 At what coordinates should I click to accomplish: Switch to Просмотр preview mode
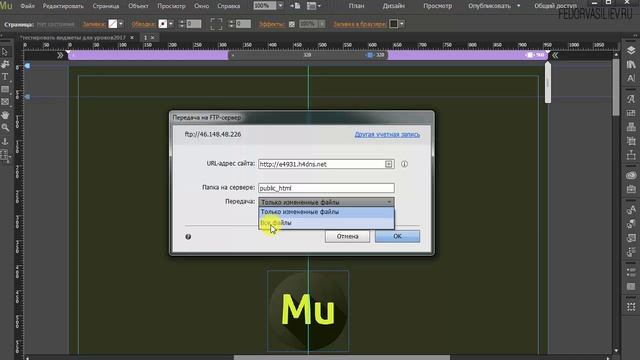[x=438, y=6]
